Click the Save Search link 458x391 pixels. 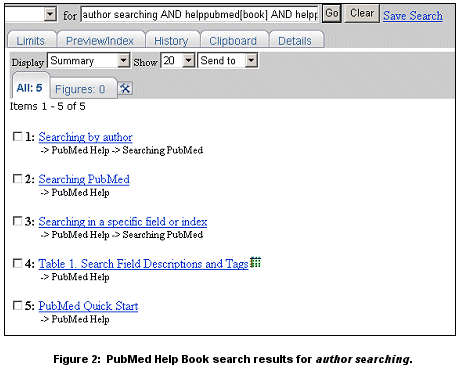pyautogui.click(x=413, y=15)
